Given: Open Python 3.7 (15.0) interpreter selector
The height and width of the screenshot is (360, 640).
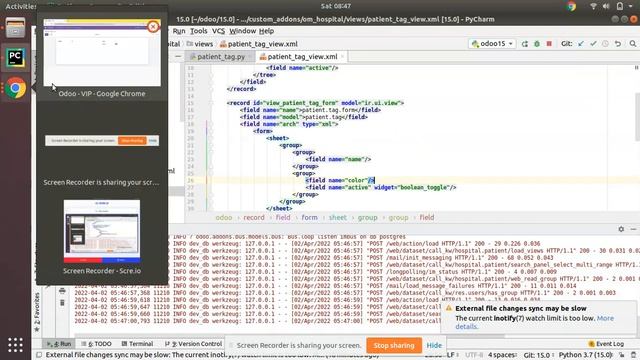Looking at the screenshot, I should click(x=586, y=355).
